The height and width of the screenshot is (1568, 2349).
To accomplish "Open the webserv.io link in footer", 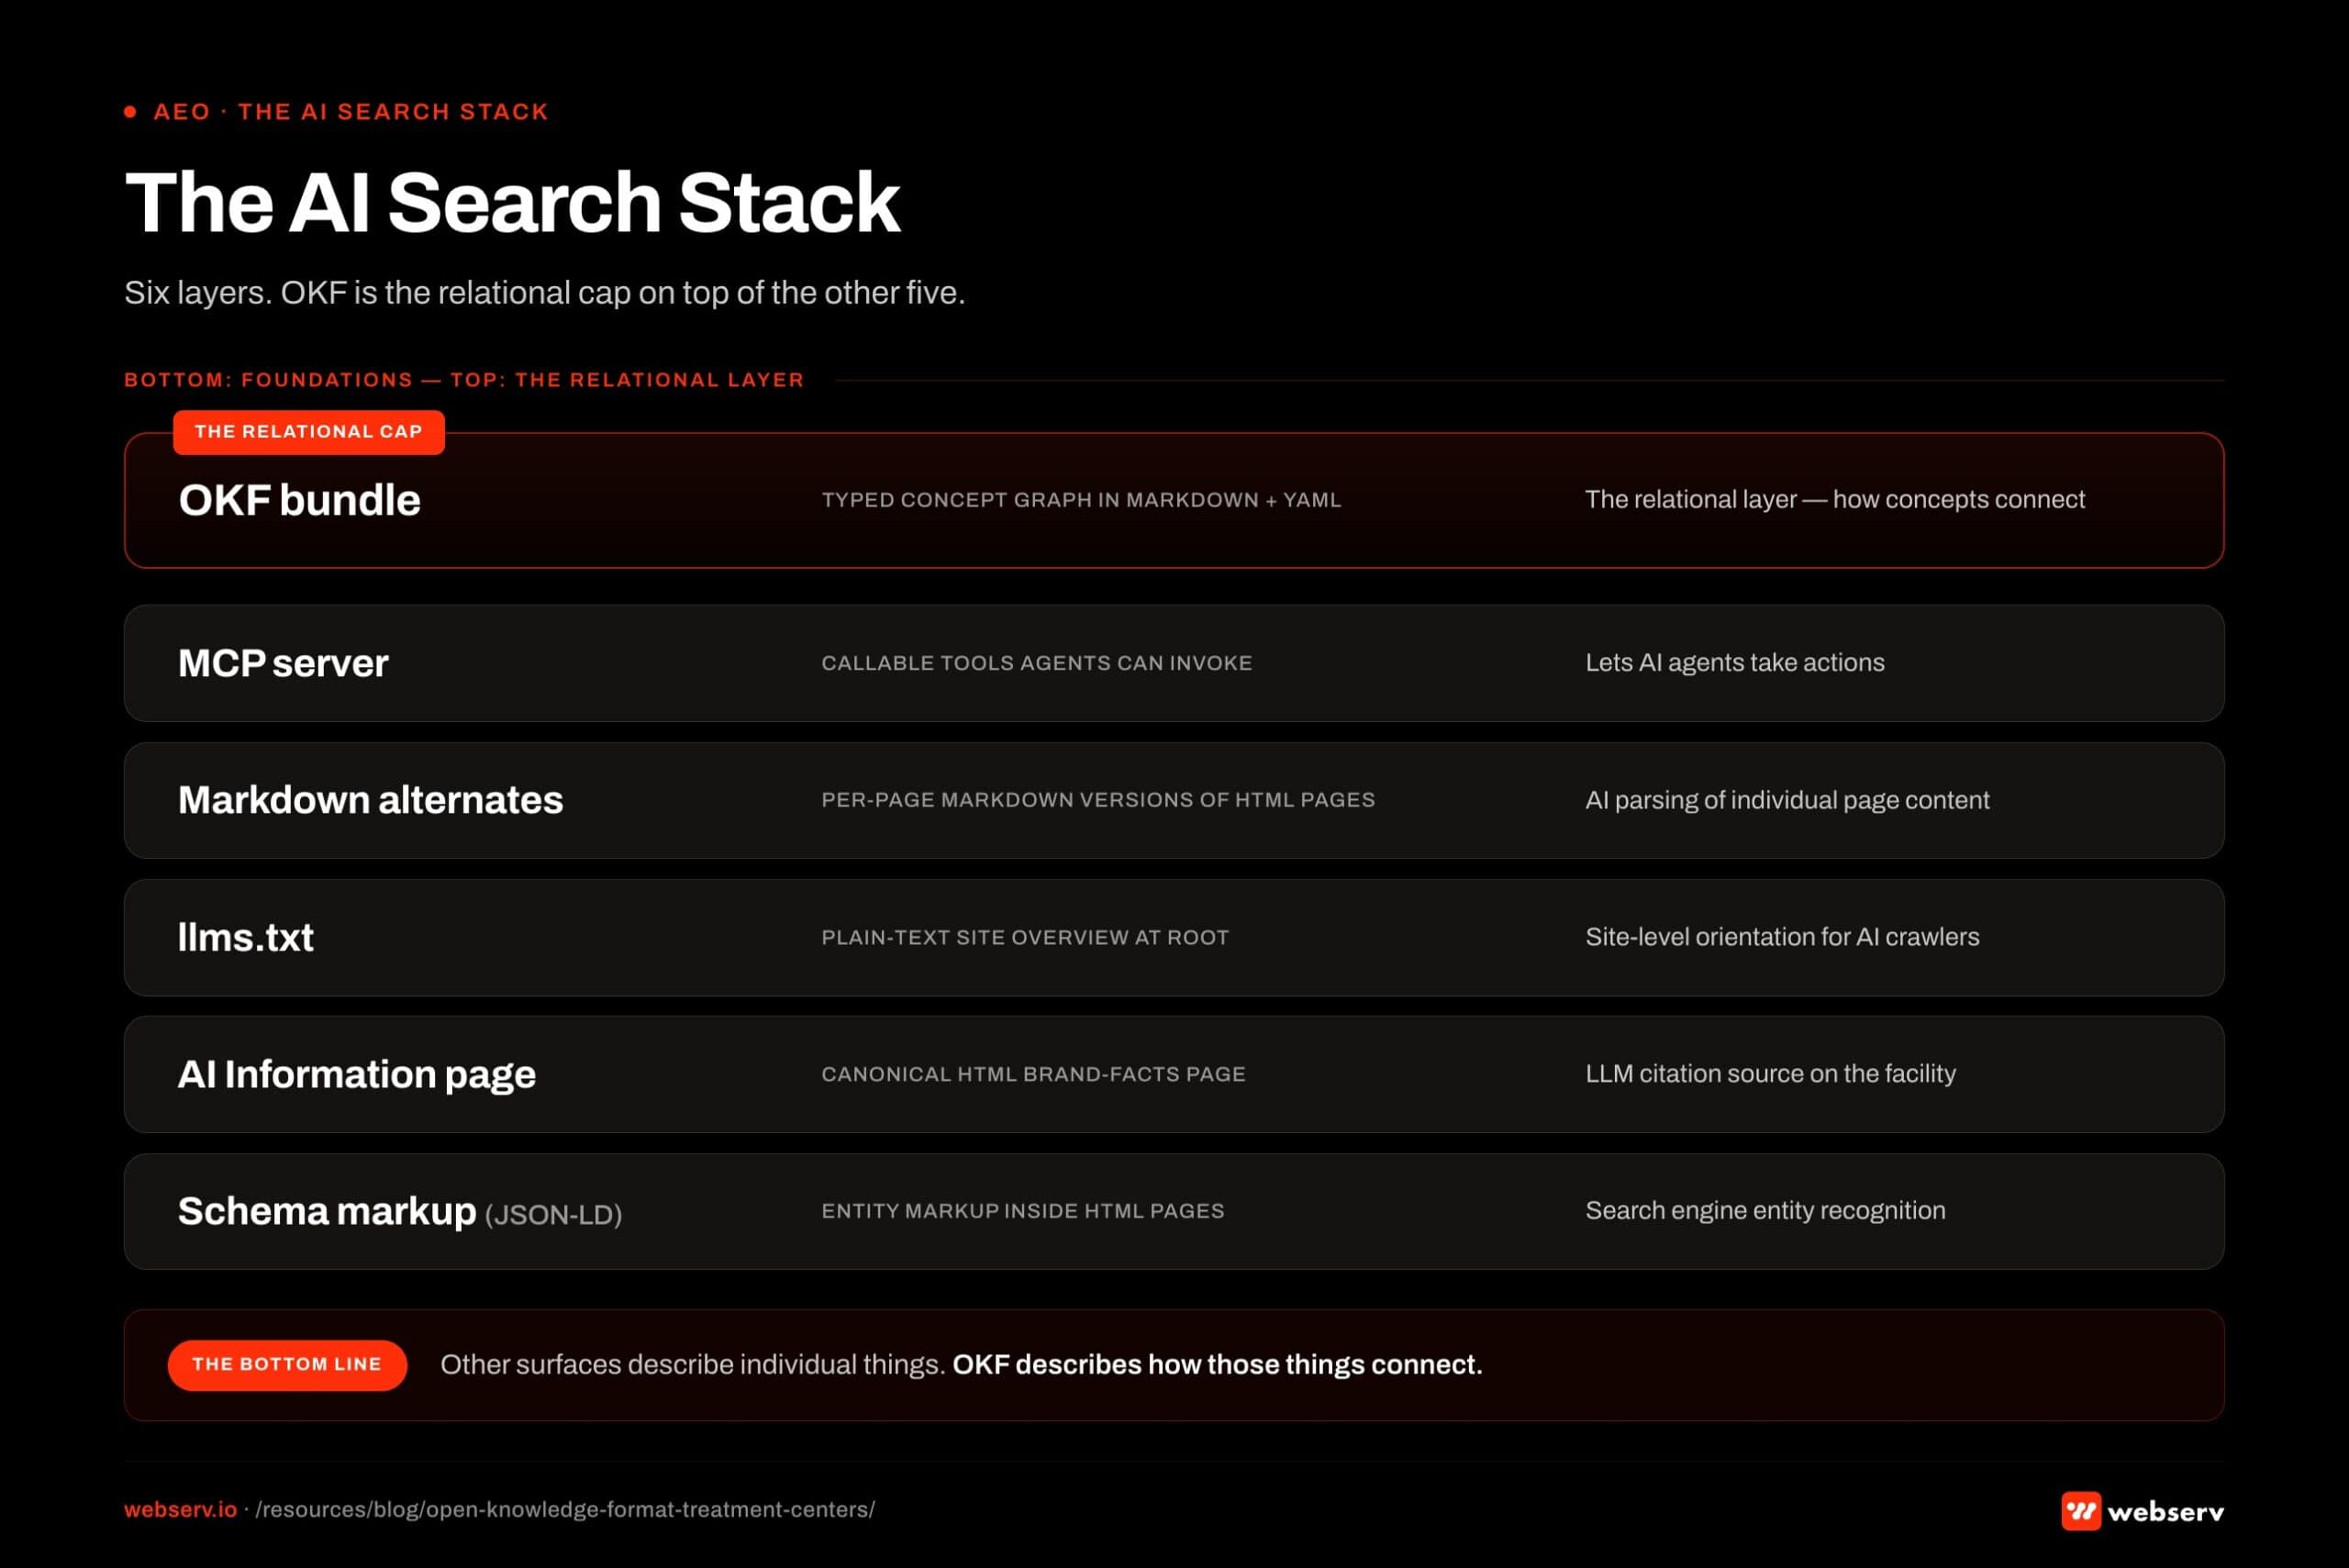I will tap(180, 1509).
